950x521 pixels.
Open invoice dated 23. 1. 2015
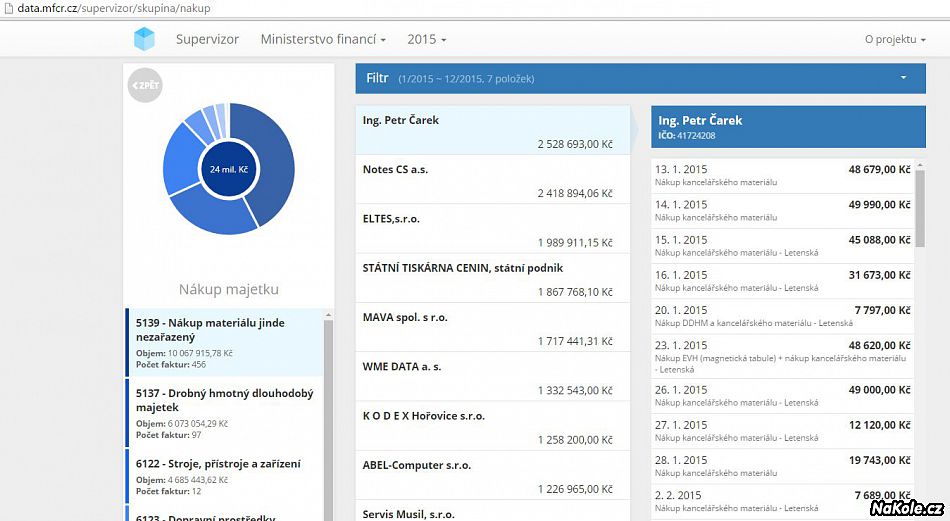click(782, 357)
